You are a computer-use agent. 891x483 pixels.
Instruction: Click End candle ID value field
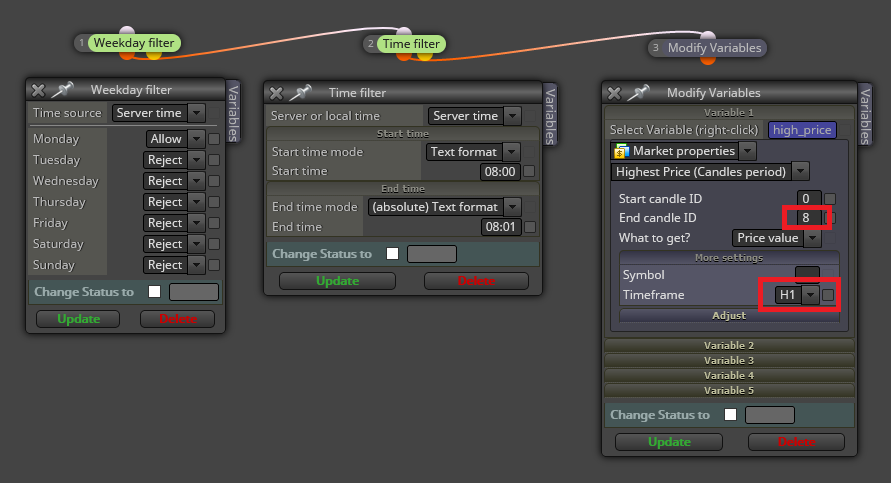(x=809, y=218)
